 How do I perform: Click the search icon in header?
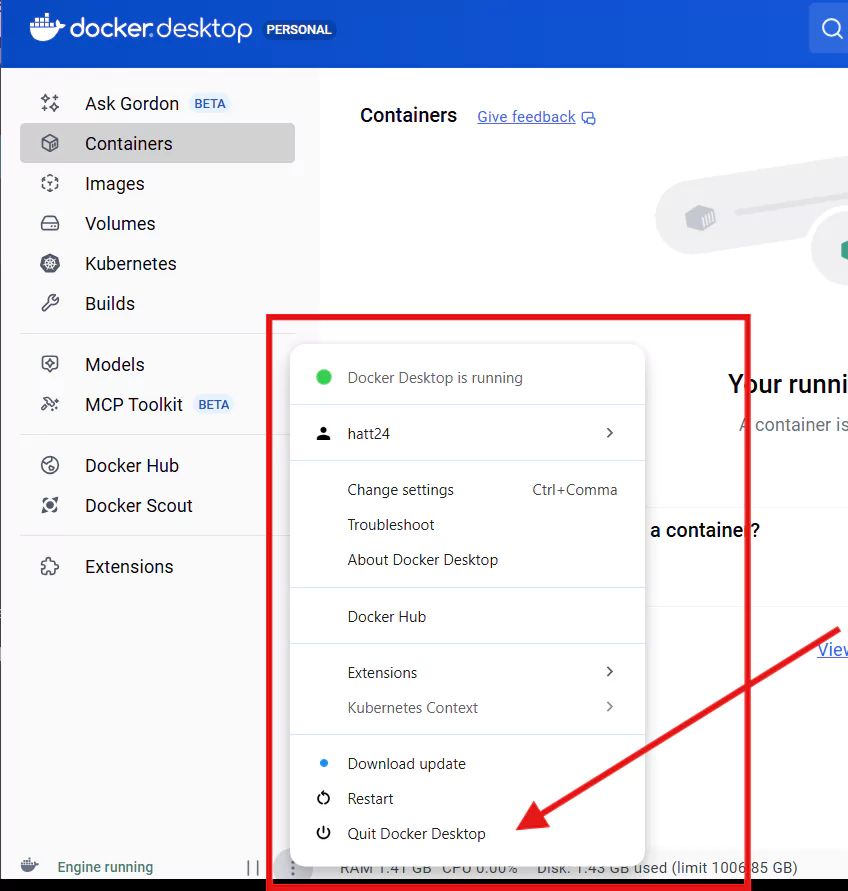pyautogui.click(x=831, y=29)
